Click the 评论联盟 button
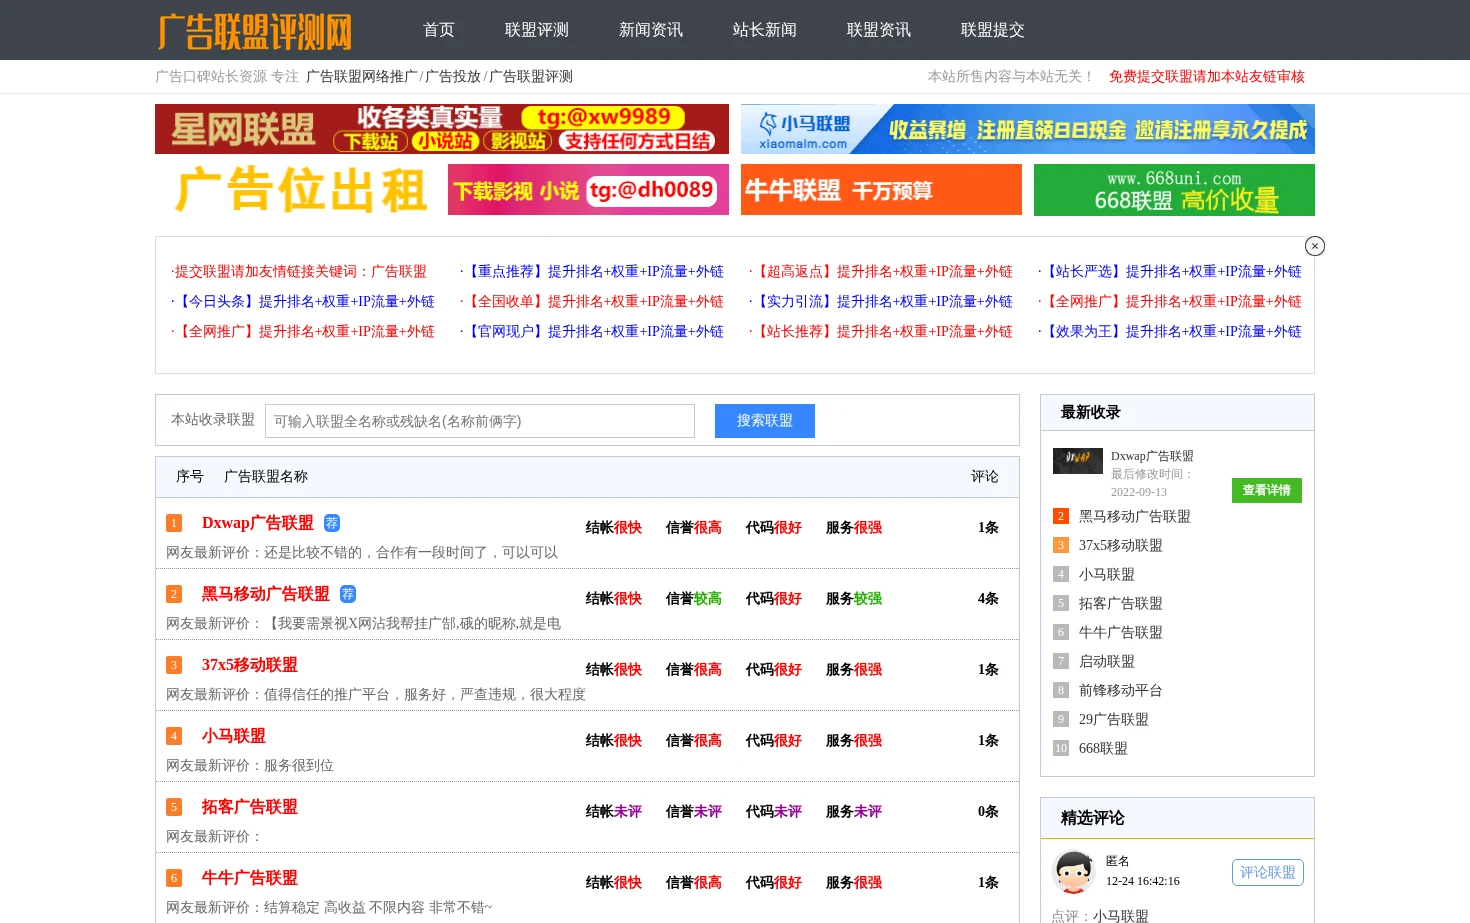This screenshot has width=1470, height=923. click(1268, 873)
